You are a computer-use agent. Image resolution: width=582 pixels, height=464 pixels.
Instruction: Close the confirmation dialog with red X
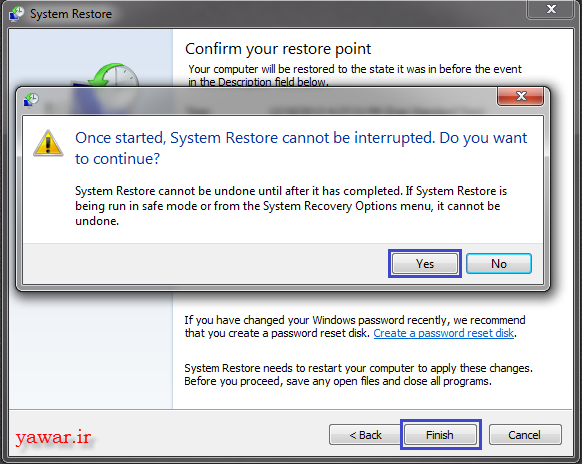point(520,97)
